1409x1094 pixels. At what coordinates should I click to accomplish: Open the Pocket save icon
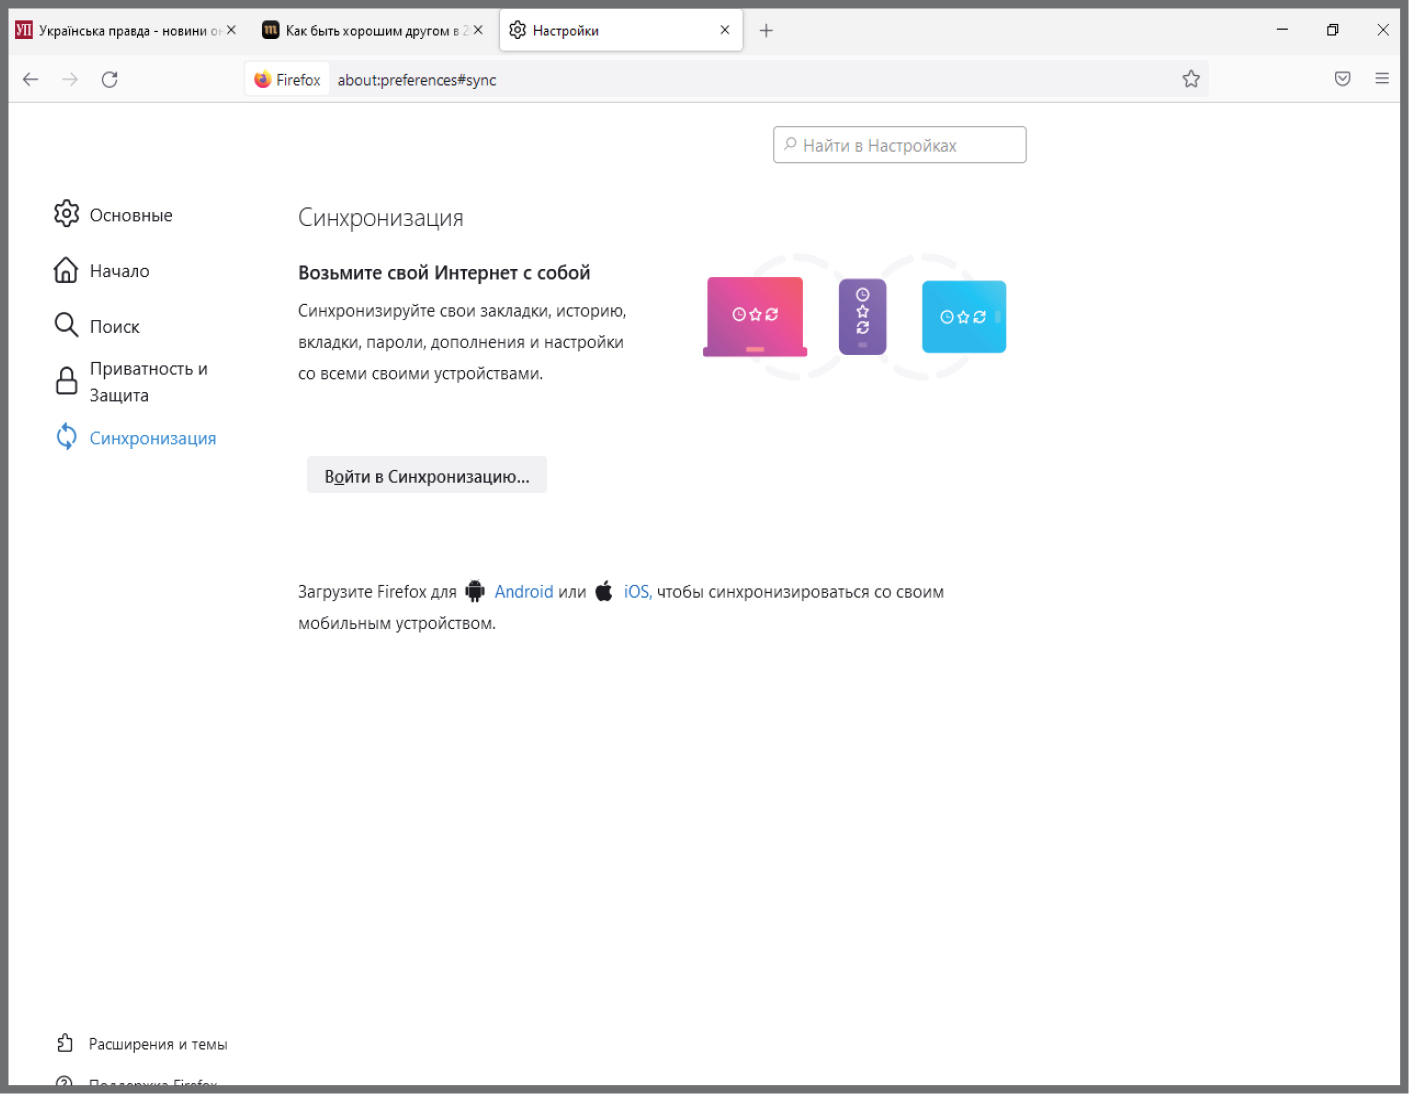1343,79
